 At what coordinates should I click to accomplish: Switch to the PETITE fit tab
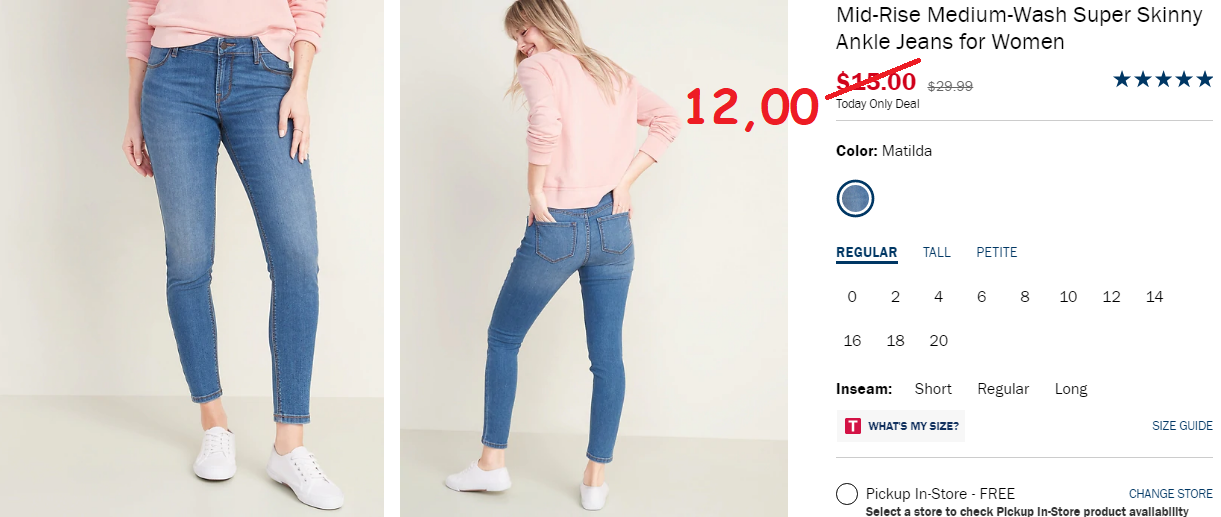tap(996, 252)
